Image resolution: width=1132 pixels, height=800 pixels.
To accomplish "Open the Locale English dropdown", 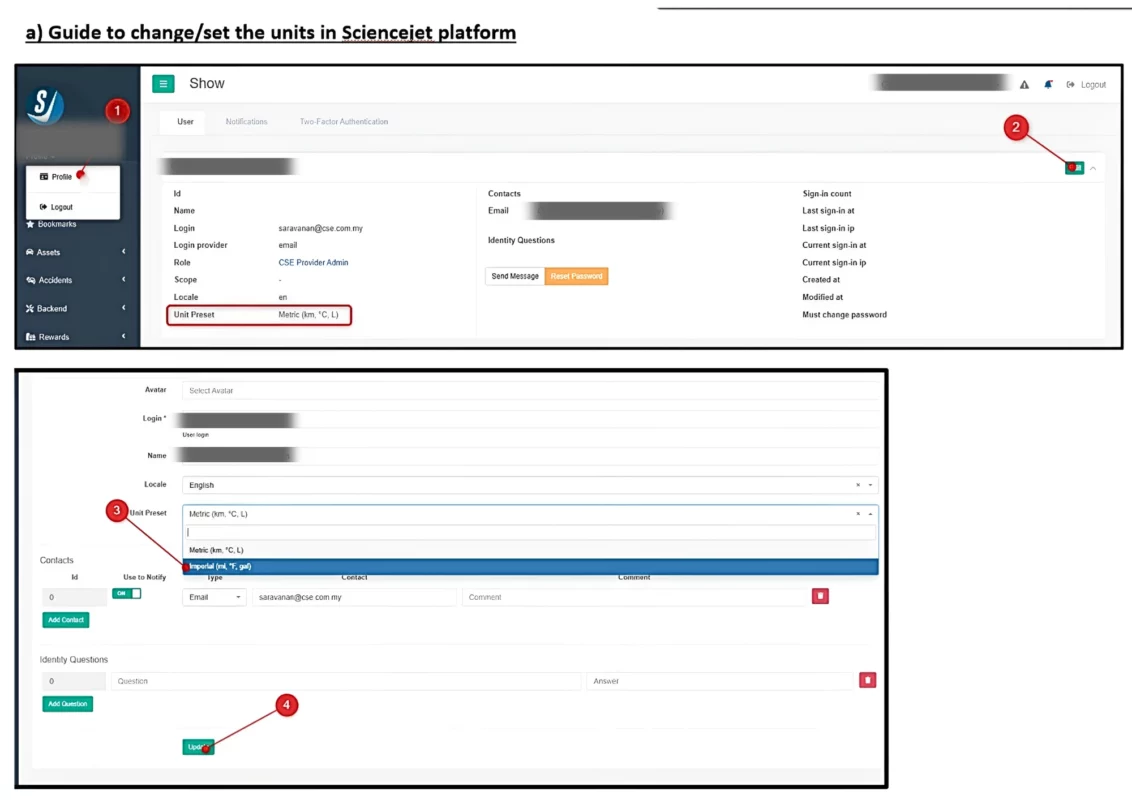I will [520, 486].
